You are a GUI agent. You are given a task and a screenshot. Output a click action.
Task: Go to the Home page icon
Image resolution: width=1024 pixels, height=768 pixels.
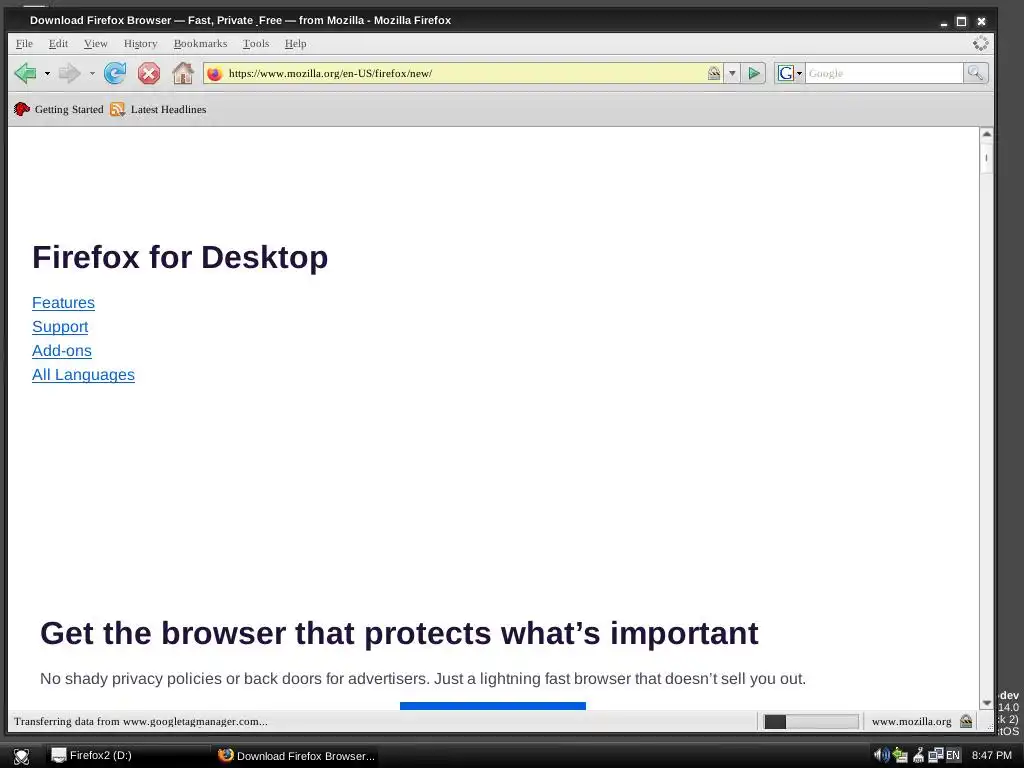[x=183, y=73]
